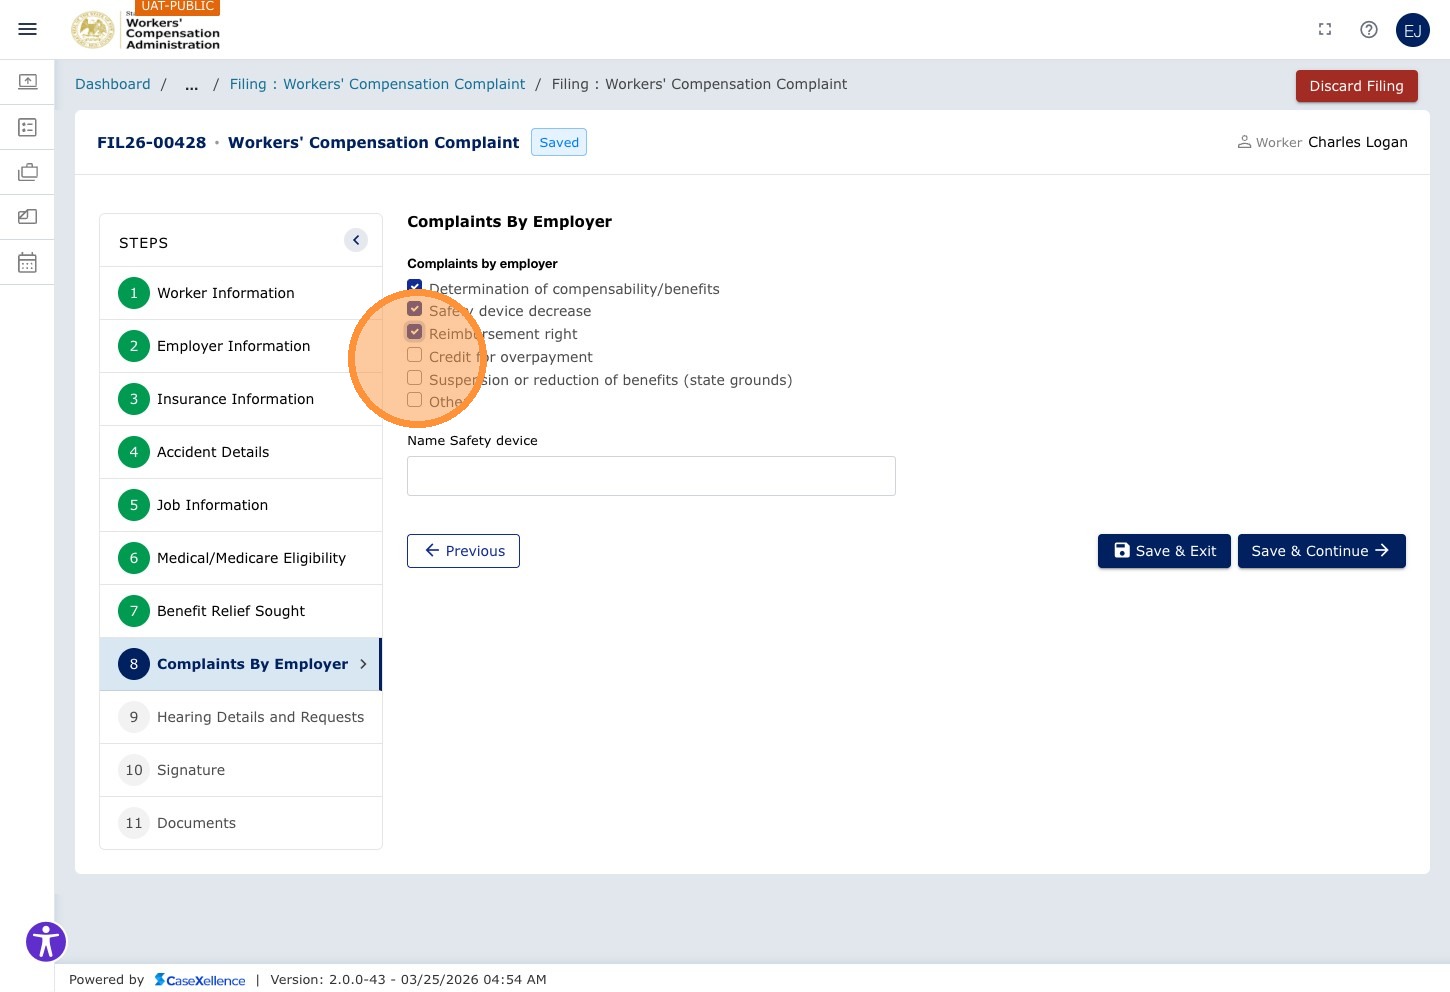This screenshot has height=992, width=1450.
Task: Check the Other checkbox
Action: [414, 400]
